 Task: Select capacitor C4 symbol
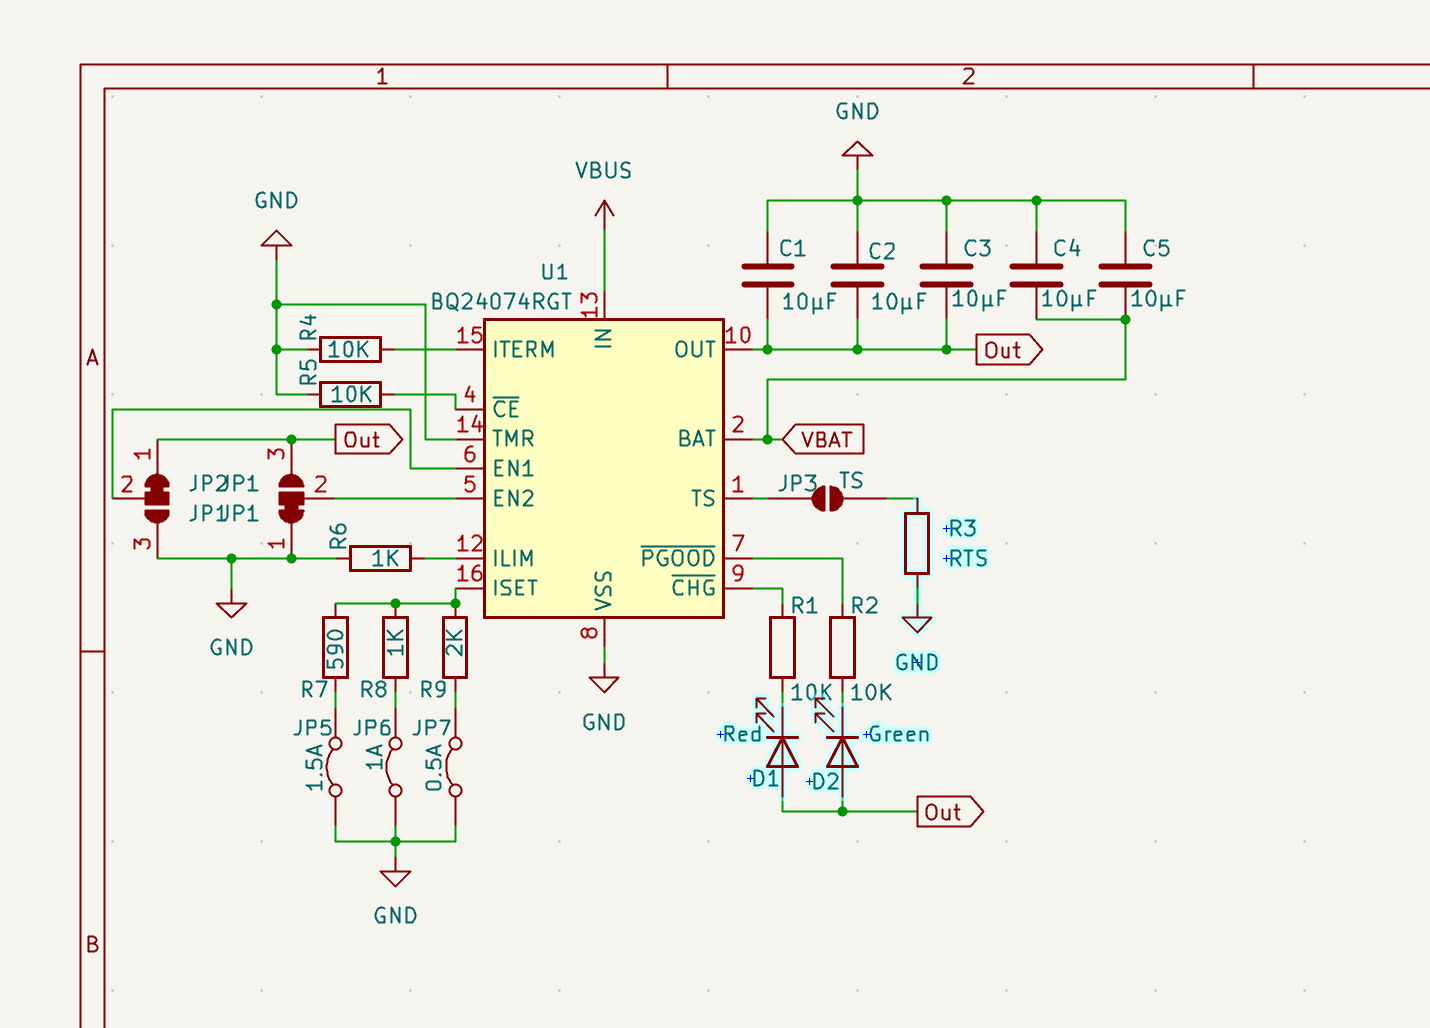coord(1037,275)
